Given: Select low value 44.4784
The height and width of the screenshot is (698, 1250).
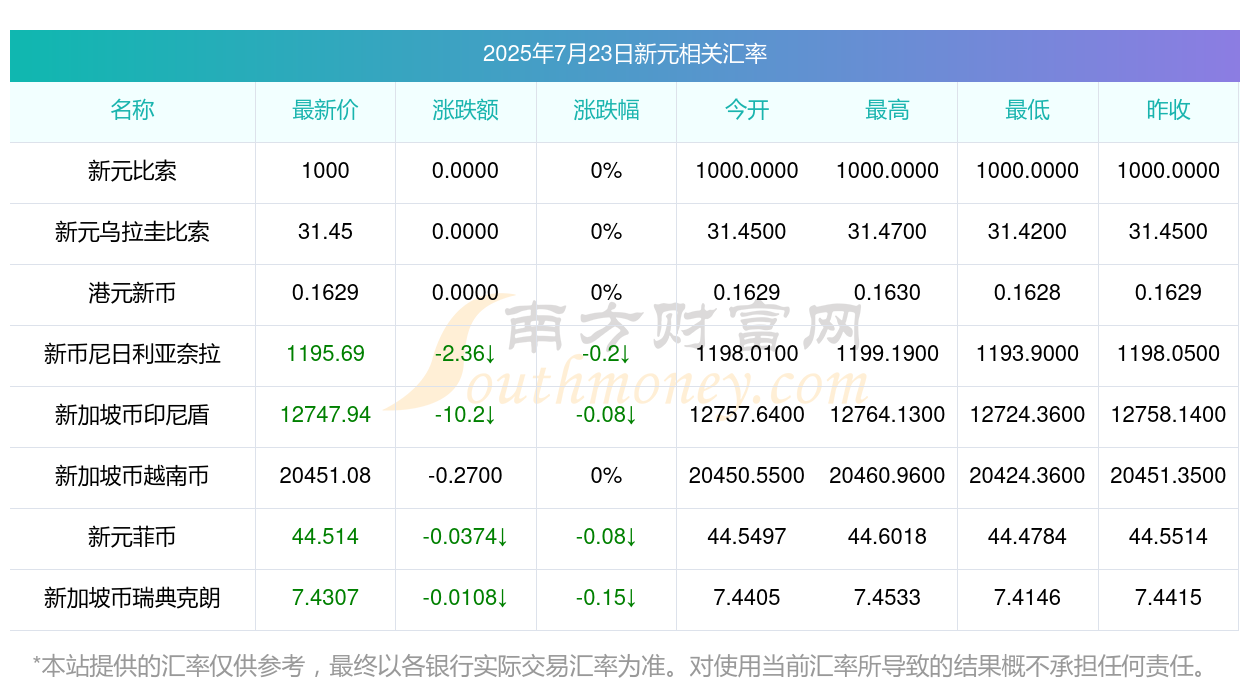Looking at the screenshot, I should pyautogui.click(x=1028, y=537).
